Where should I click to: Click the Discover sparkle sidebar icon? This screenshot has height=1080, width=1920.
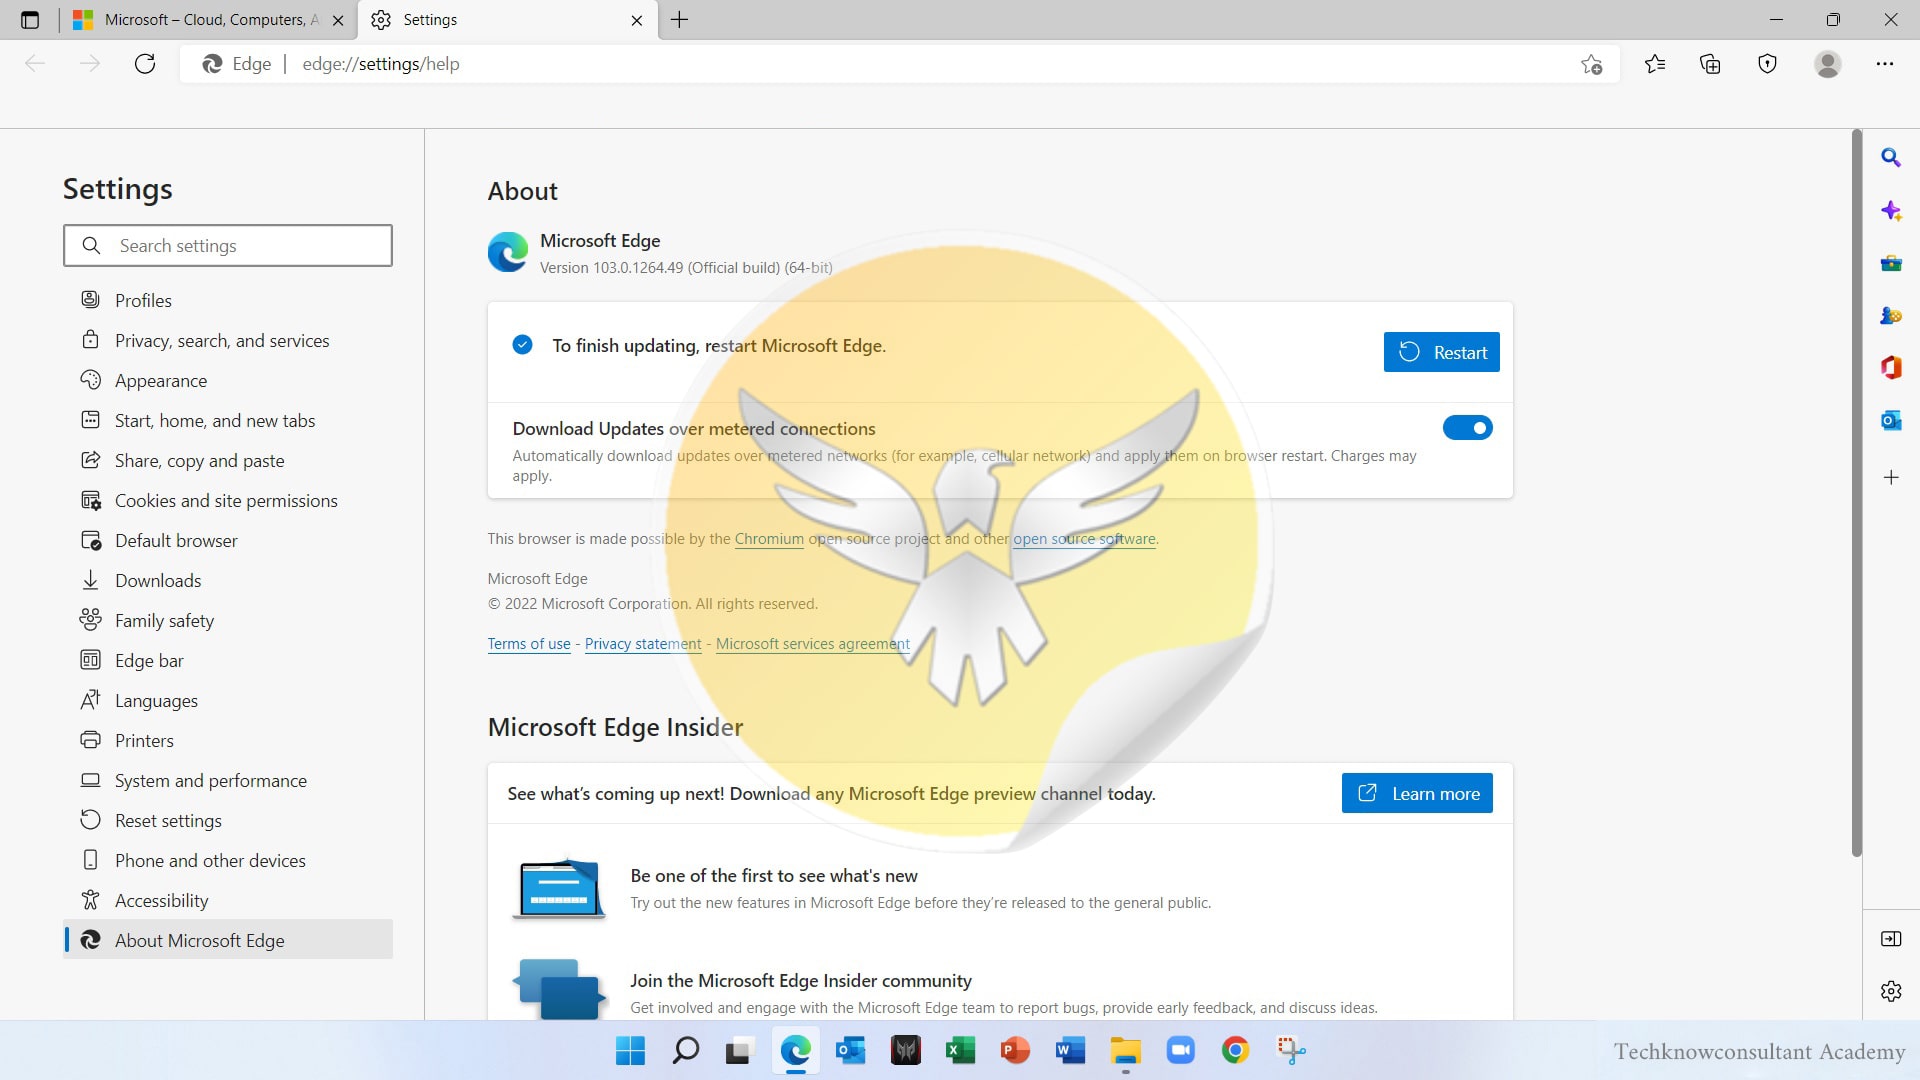point(1890,210)
